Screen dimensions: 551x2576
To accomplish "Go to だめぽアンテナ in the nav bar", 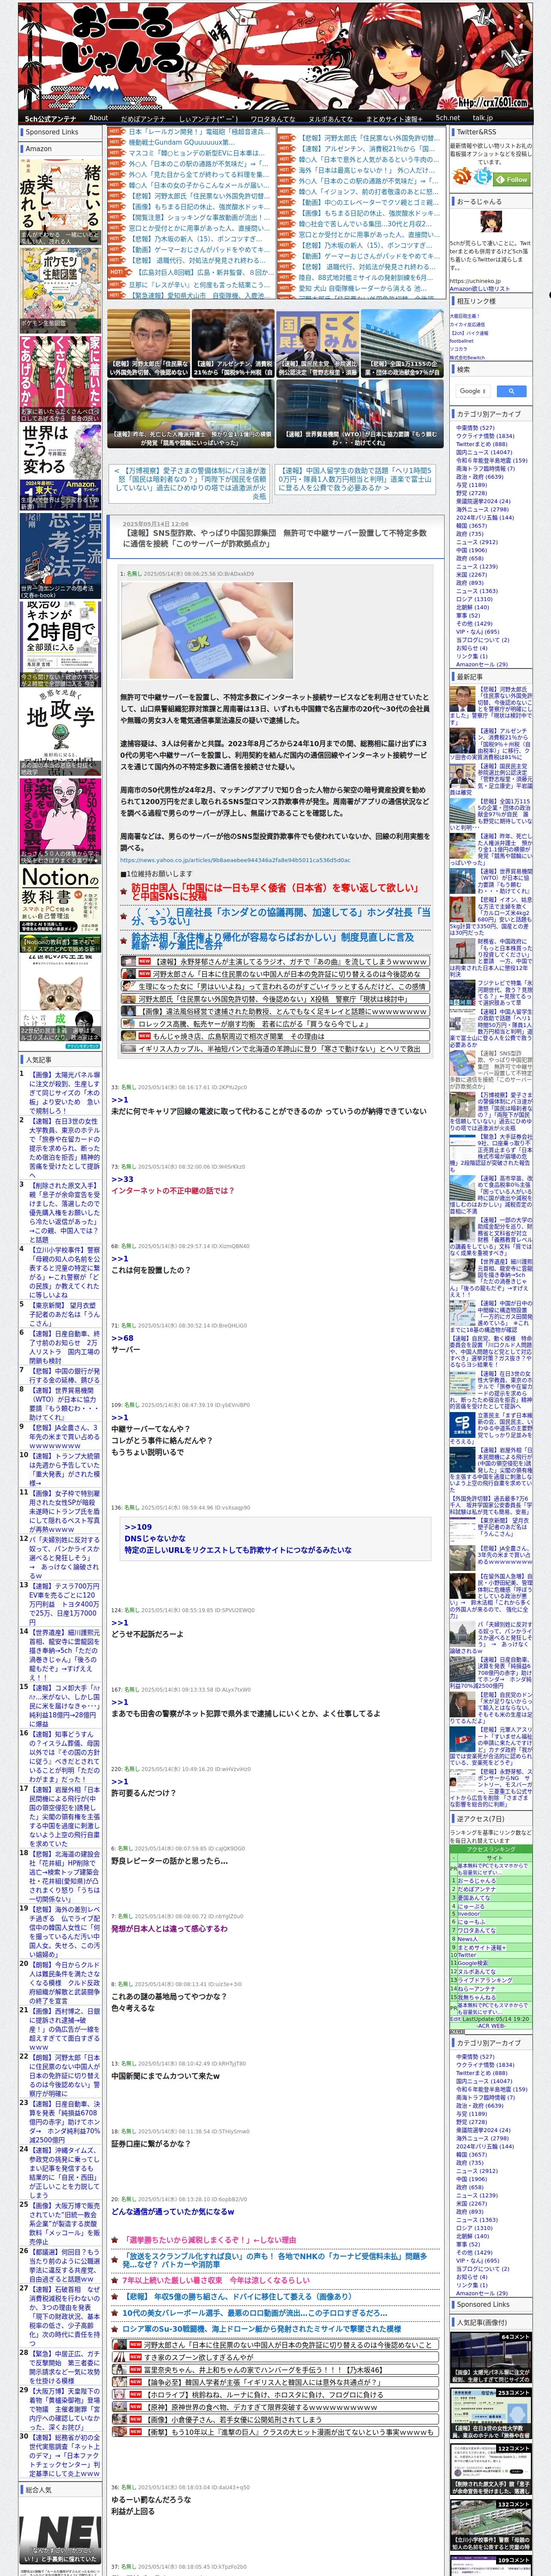I will [143, 118].
